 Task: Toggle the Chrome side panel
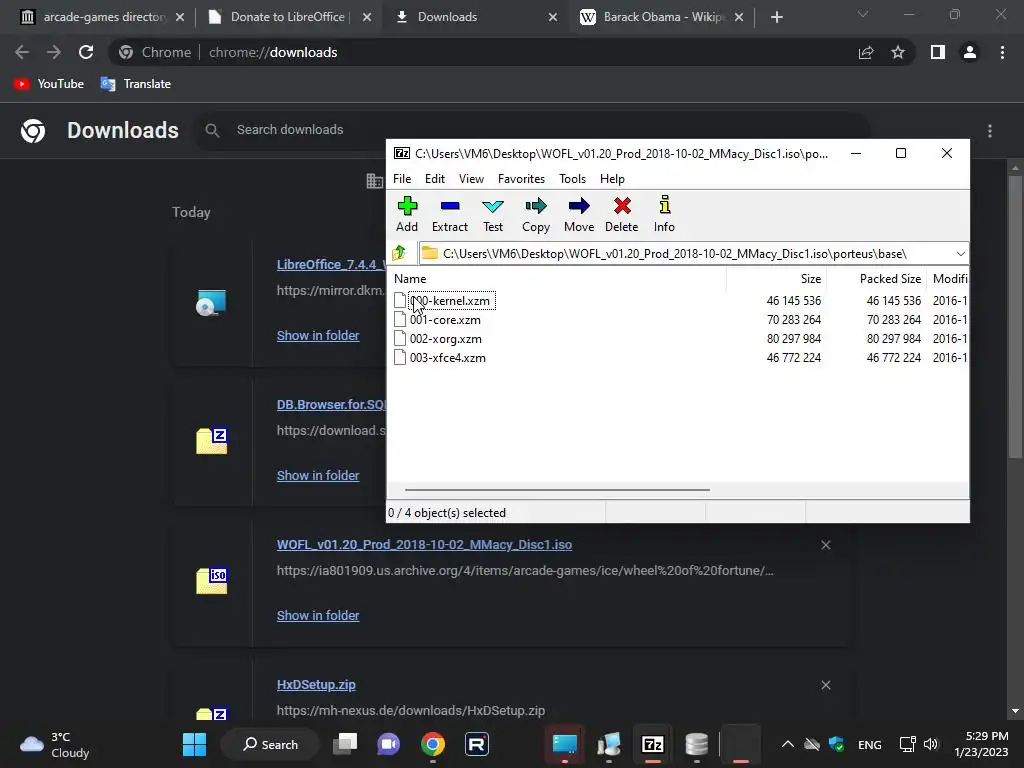[938, 52]
